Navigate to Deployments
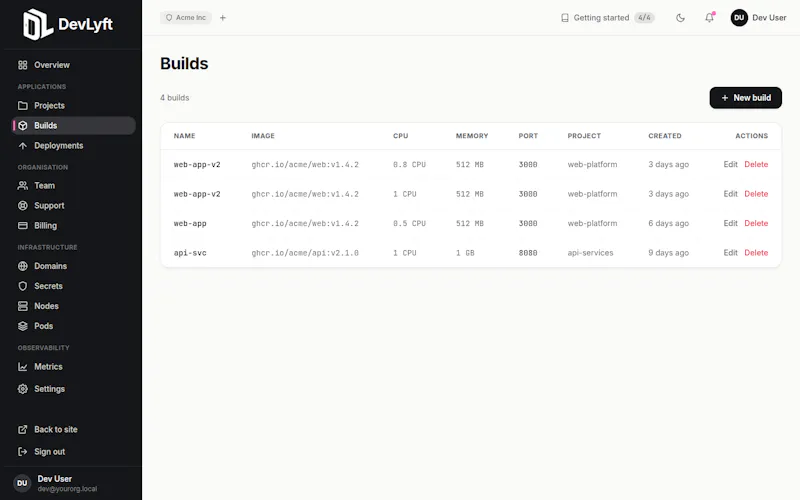 click(x=73, y=145)
